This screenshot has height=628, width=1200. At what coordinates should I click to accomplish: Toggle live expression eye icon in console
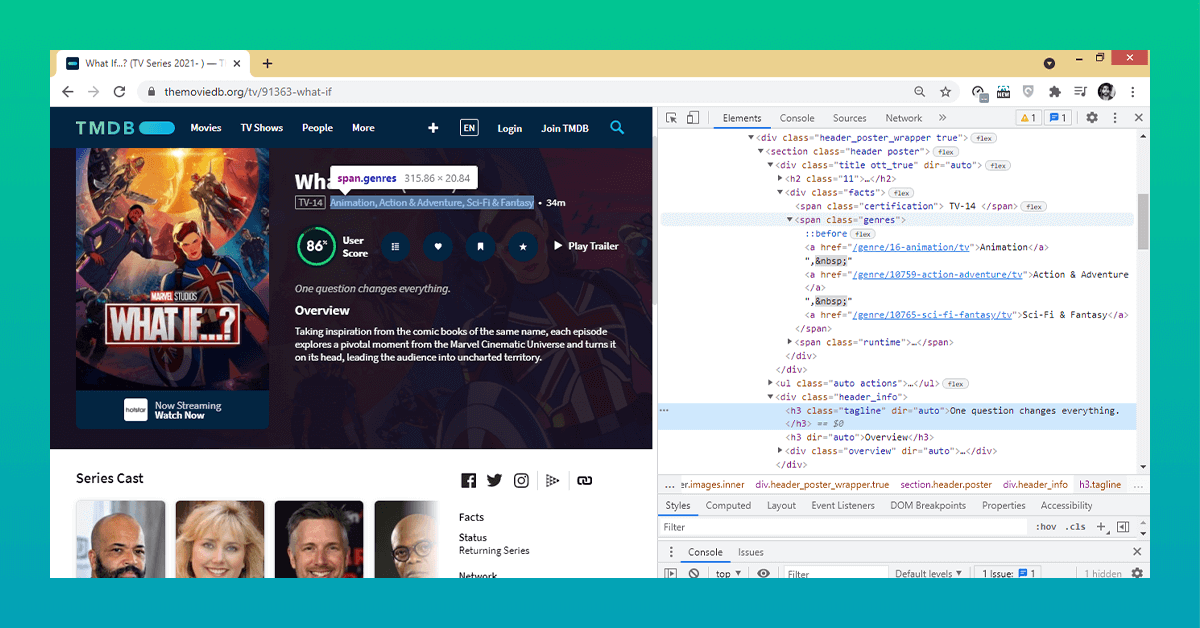(x=763, y=574)
